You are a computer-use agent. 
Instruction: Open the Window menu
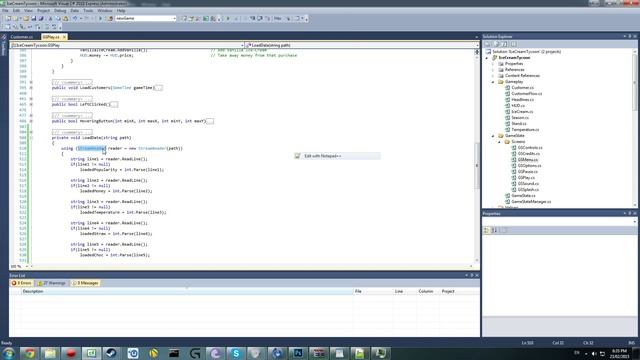tap(104, 11)
